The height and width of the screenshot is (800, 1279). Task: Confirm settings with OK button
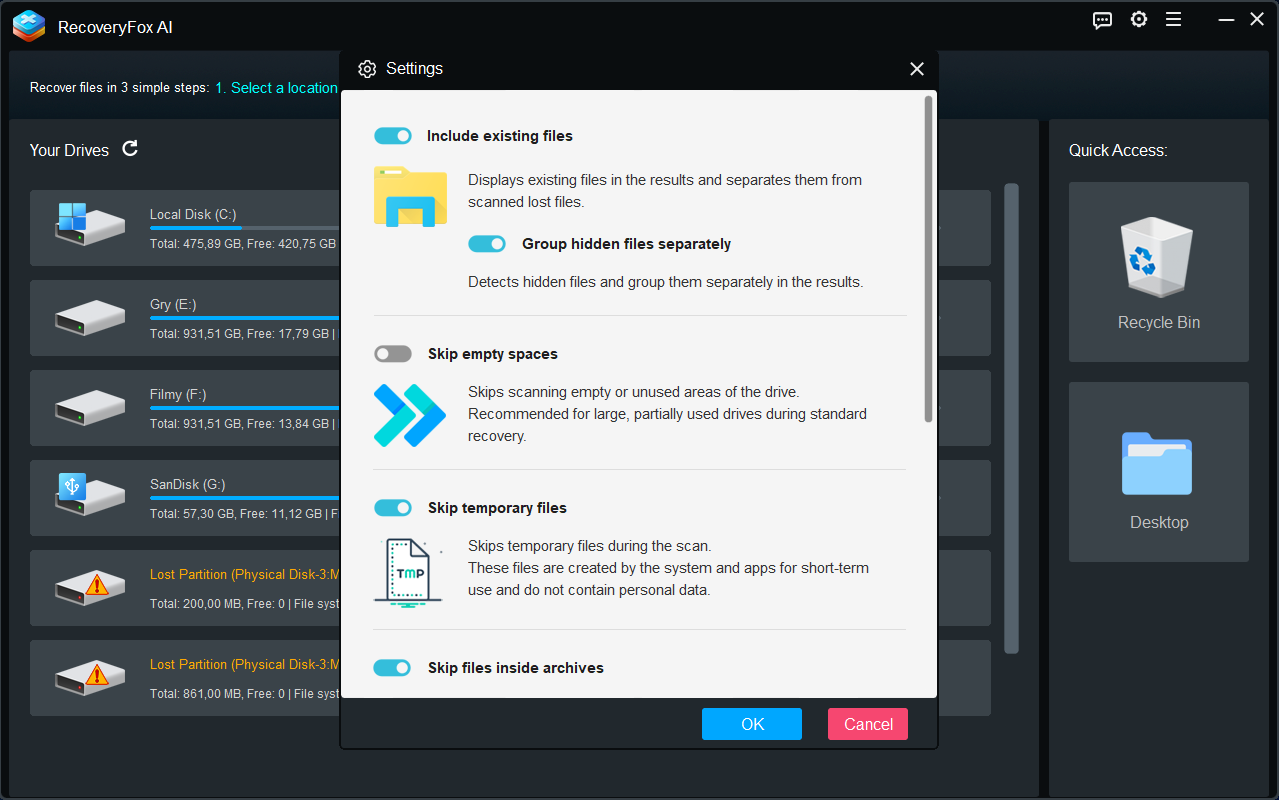click(752, 724)
